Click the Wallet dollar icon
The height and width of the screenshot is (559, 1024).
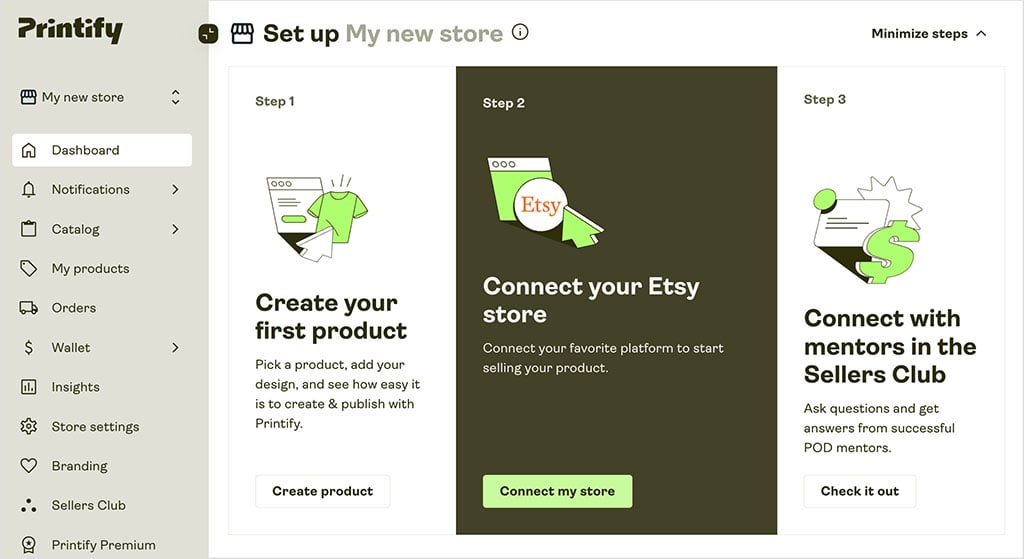pyautogui.click(x=29, y=348)
